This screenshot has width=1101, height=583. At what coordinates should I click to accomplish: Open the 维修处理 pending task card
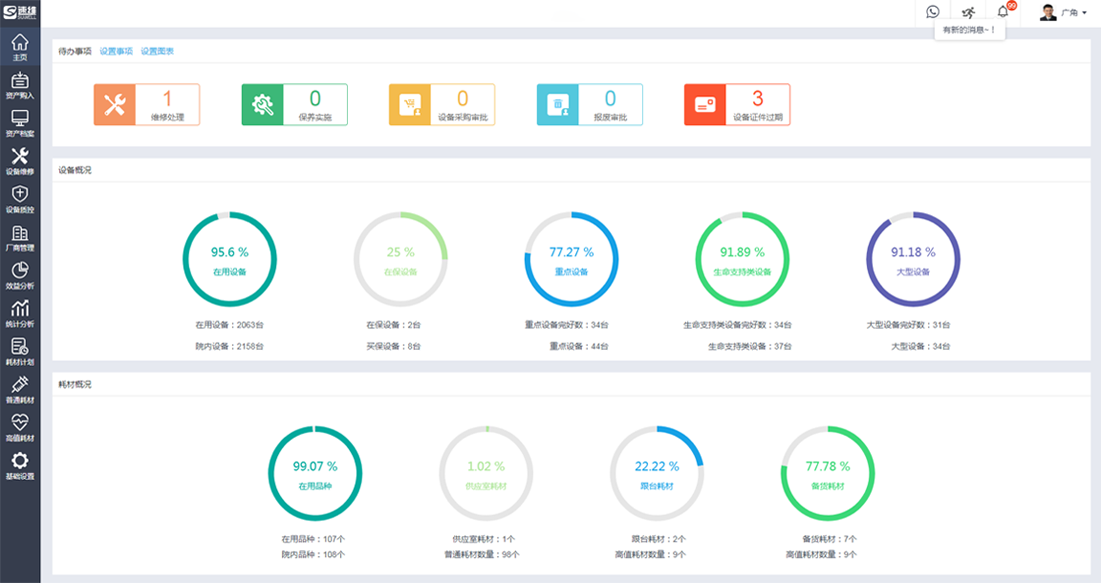[147, 104]
